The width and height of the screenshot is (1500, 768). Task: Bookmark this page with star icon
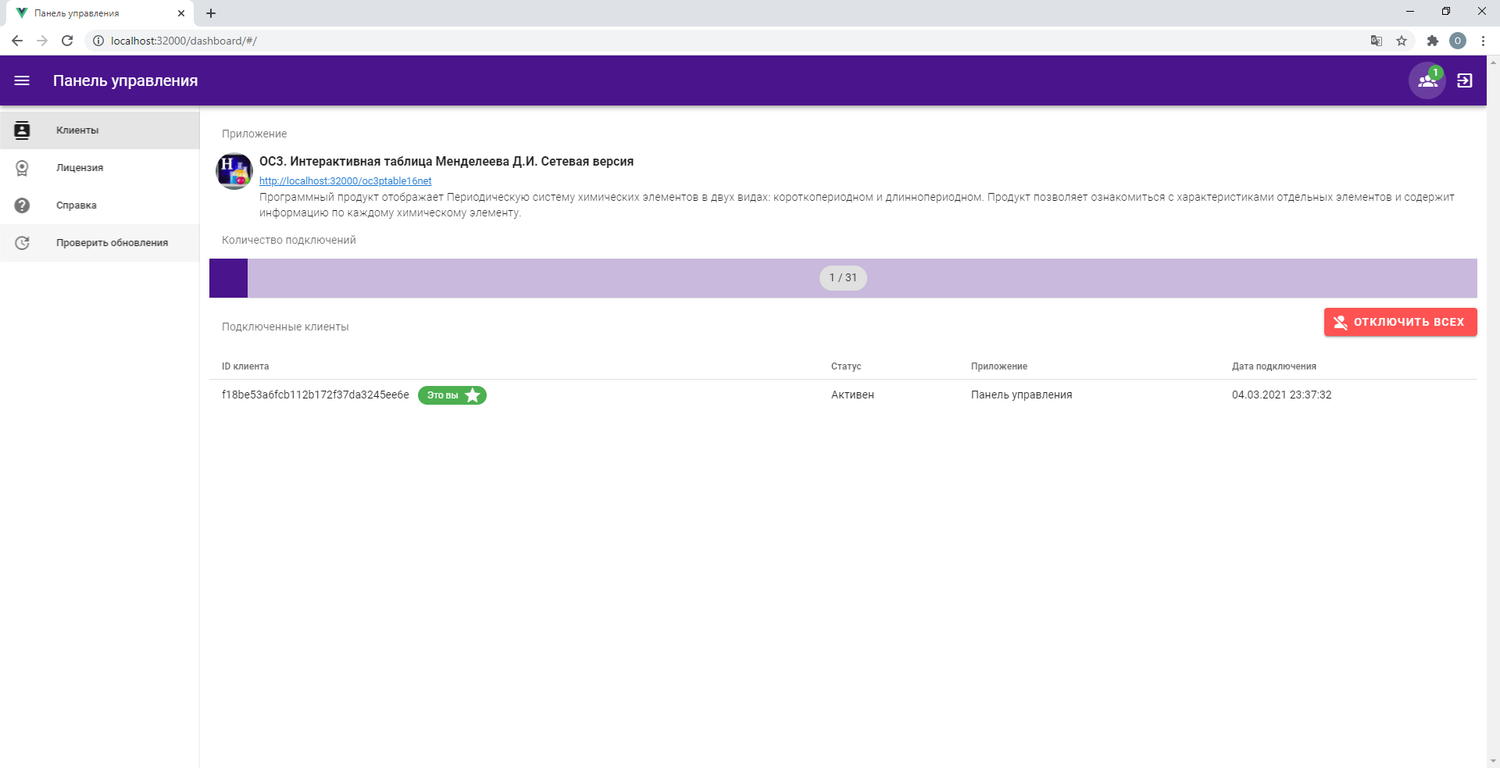[1401, 41]
